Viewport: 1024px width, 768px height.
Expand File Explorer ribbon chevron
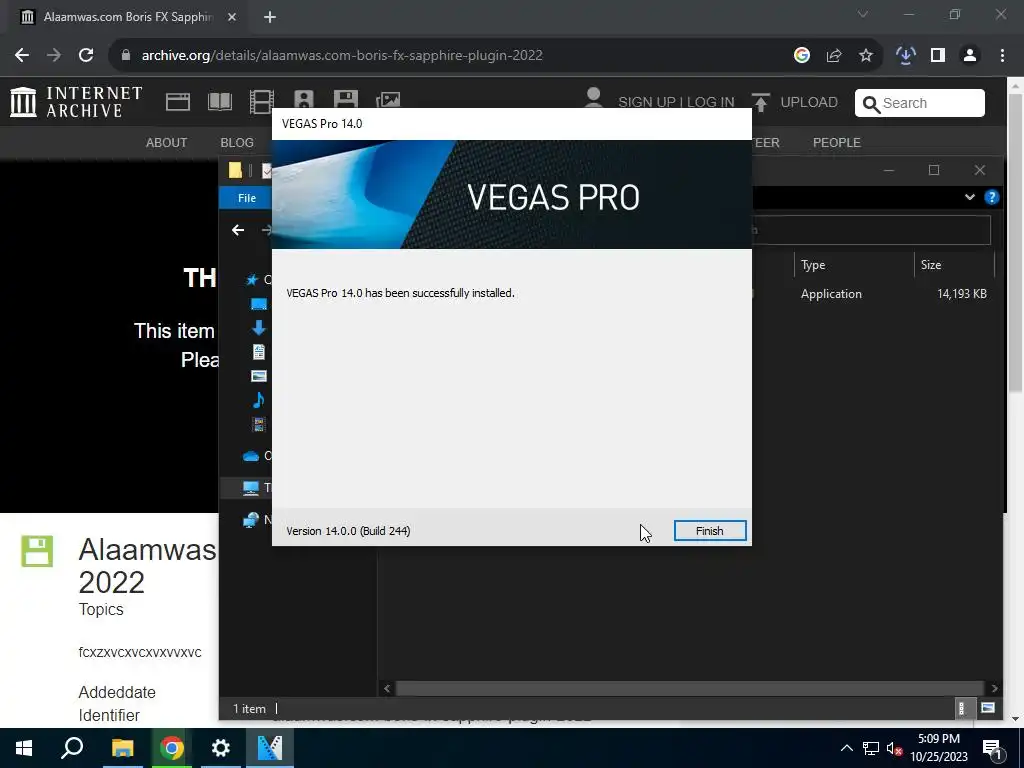coord(970,197)
